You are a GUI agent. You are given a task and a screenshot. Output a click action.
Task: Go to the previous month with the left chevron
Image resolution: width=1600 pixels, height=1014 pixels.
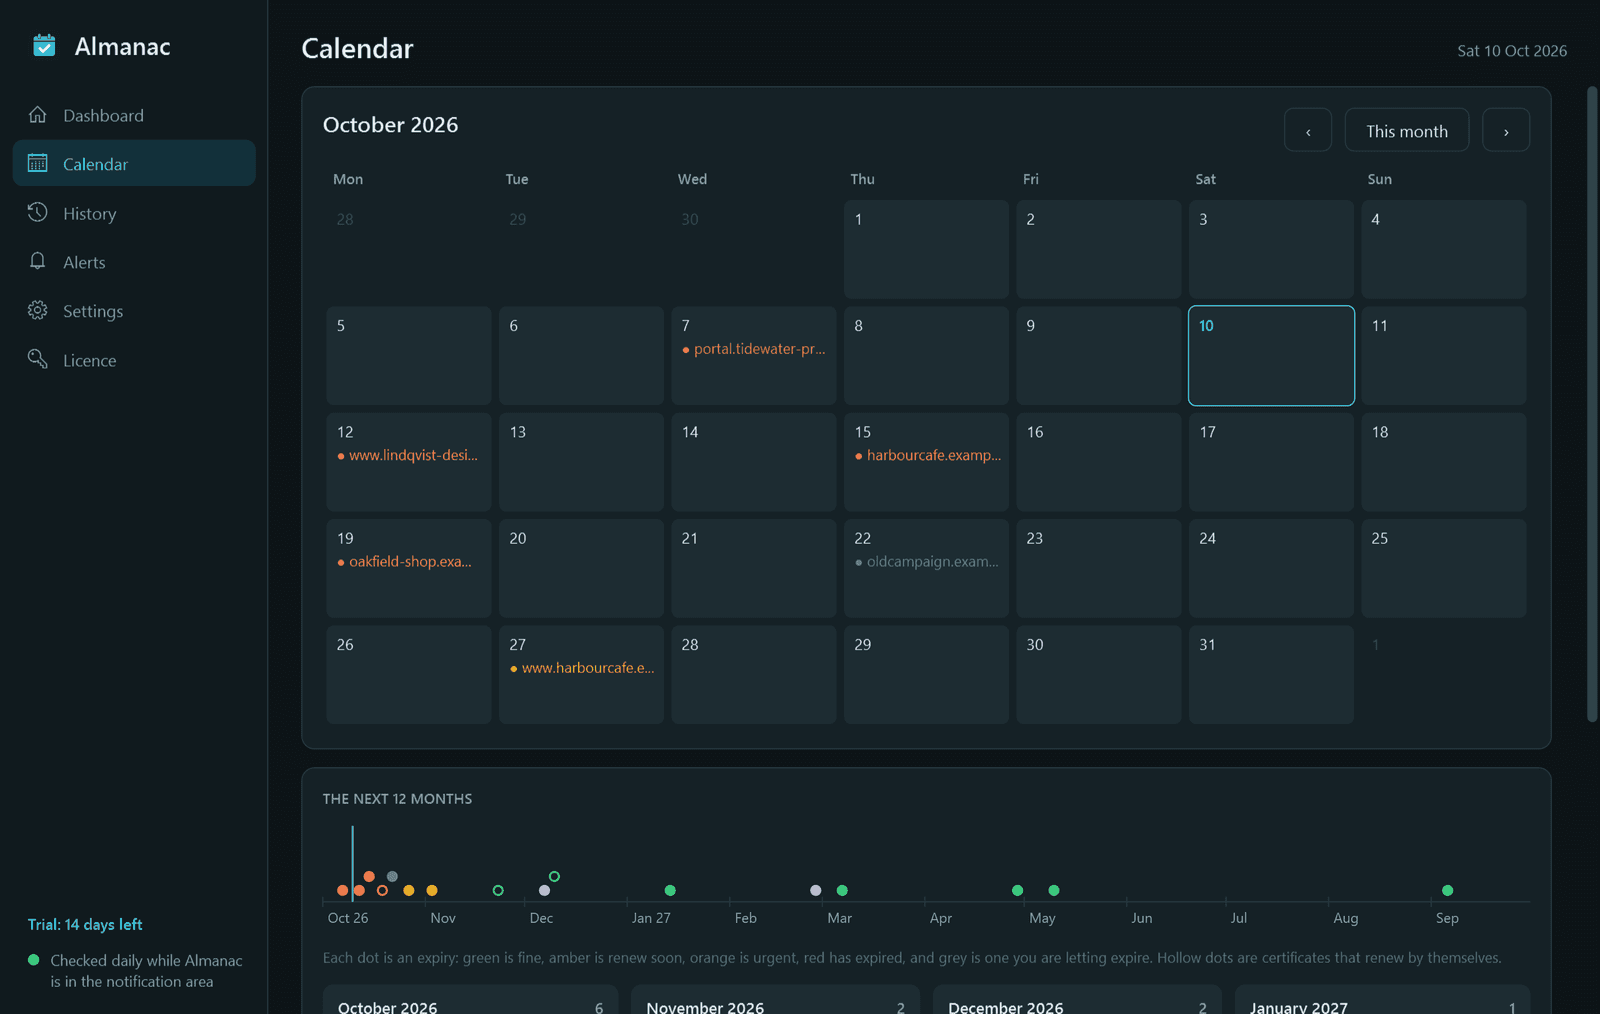pyautogui.click(x=1308, y=130)
